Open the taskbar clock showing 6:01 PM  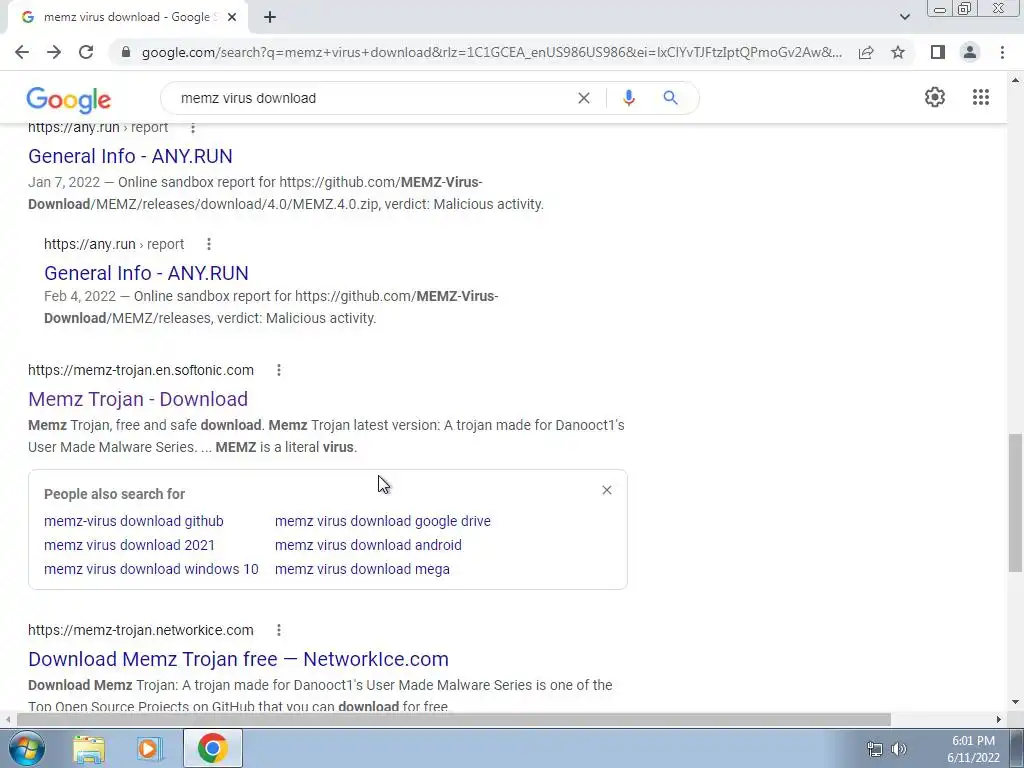click(x=973, y=749)
